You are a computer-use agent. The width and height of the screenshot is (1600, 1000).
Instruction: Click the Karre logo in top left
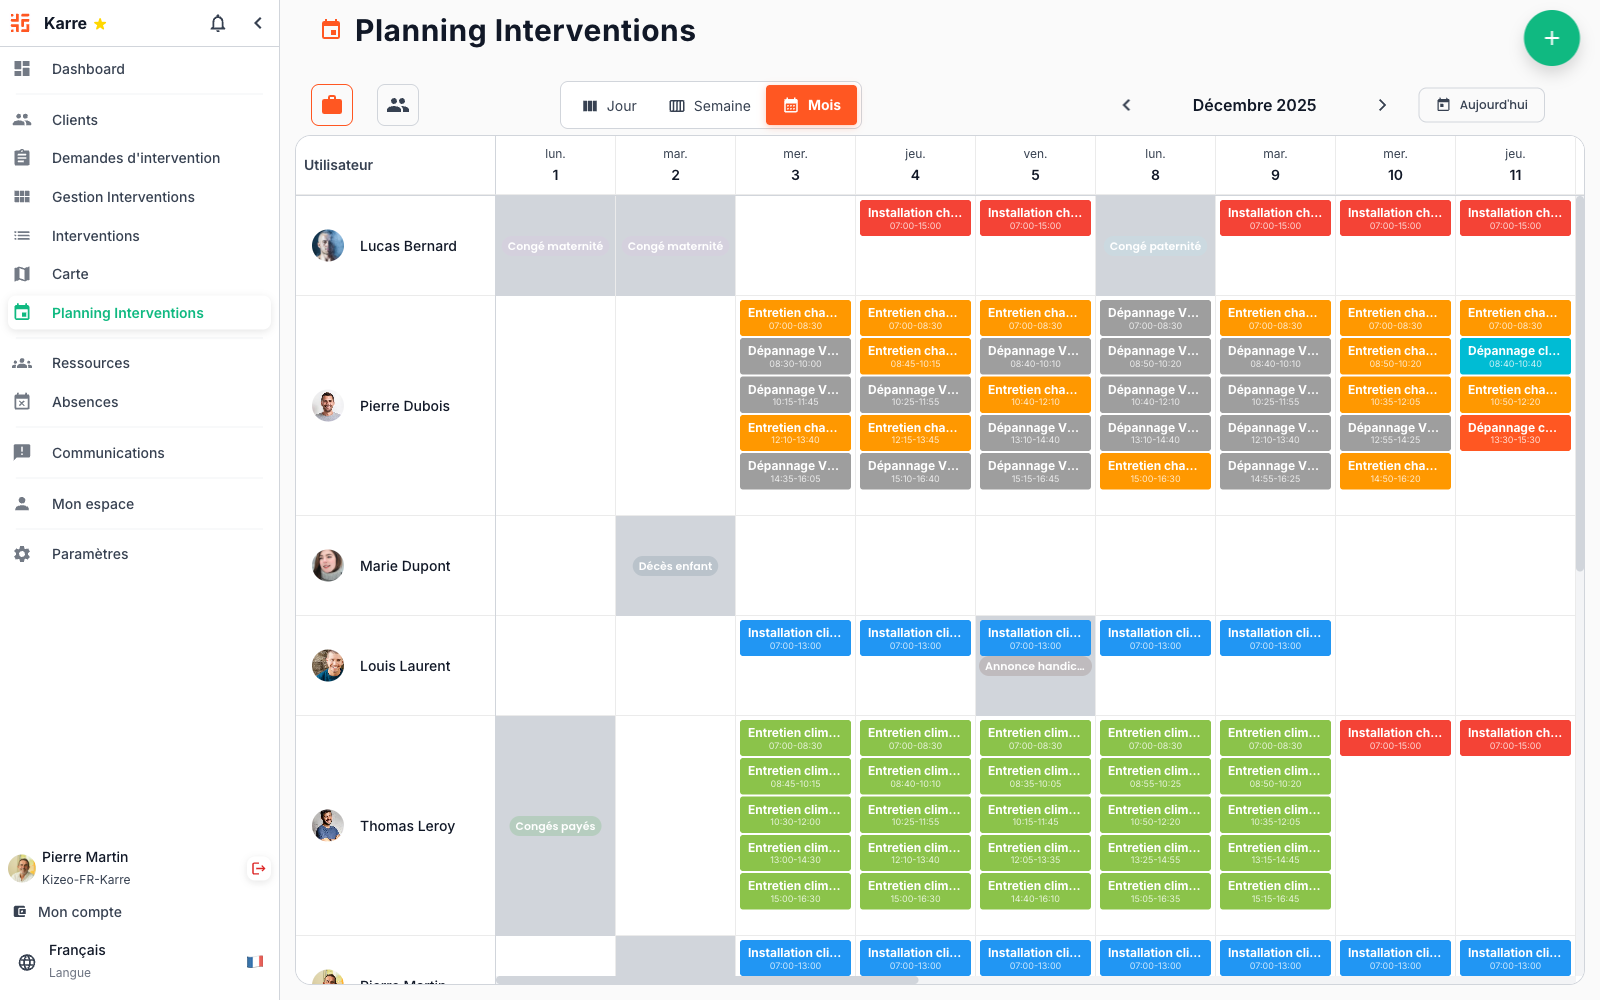(20, 22)
